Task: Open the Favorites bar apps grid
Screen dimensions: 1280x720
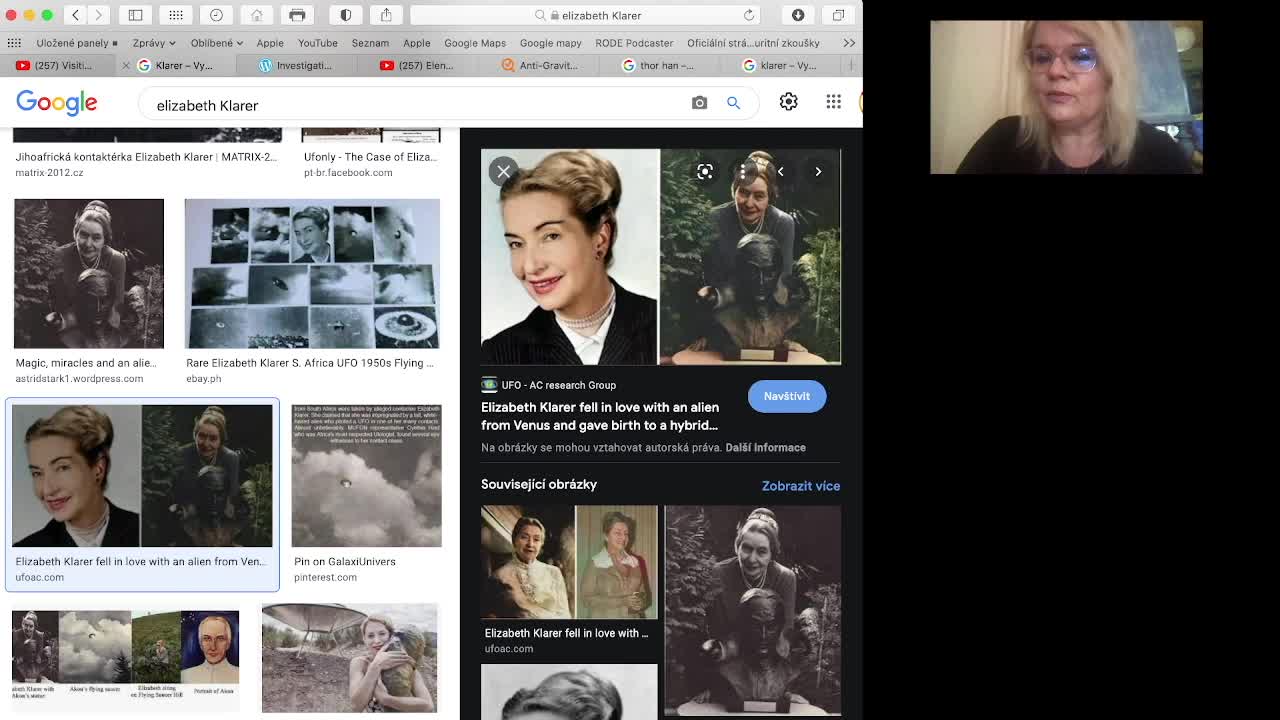Action: [14, 43]
